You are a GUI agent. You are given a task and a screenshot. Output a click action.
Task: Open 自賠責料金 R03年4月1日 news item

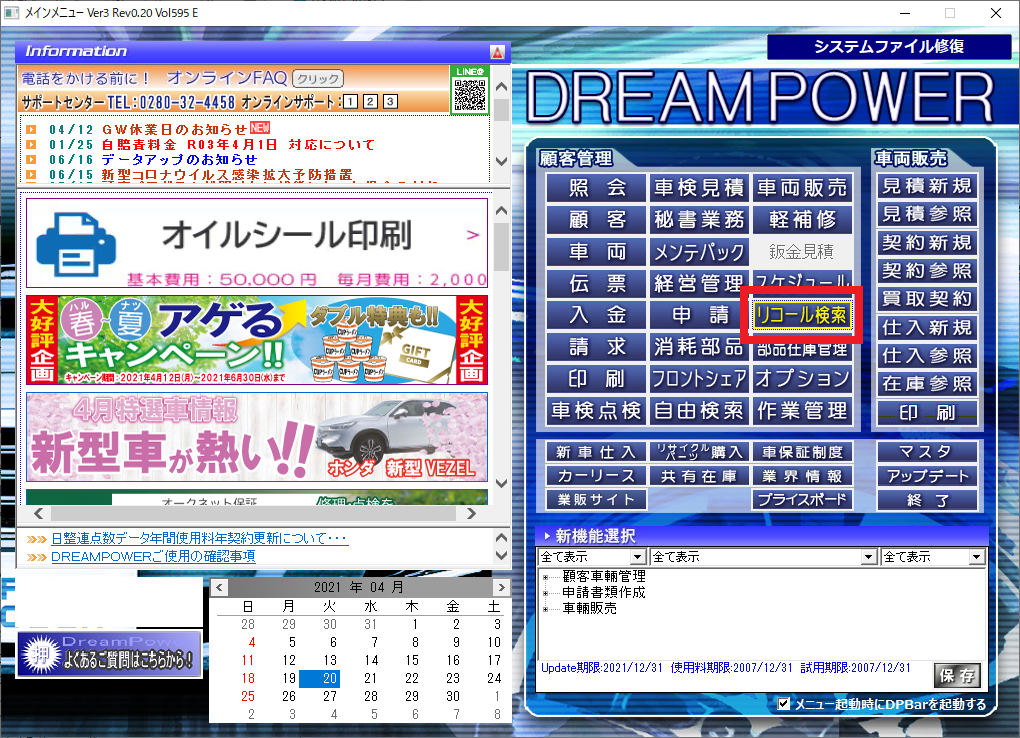click(238, 144)
